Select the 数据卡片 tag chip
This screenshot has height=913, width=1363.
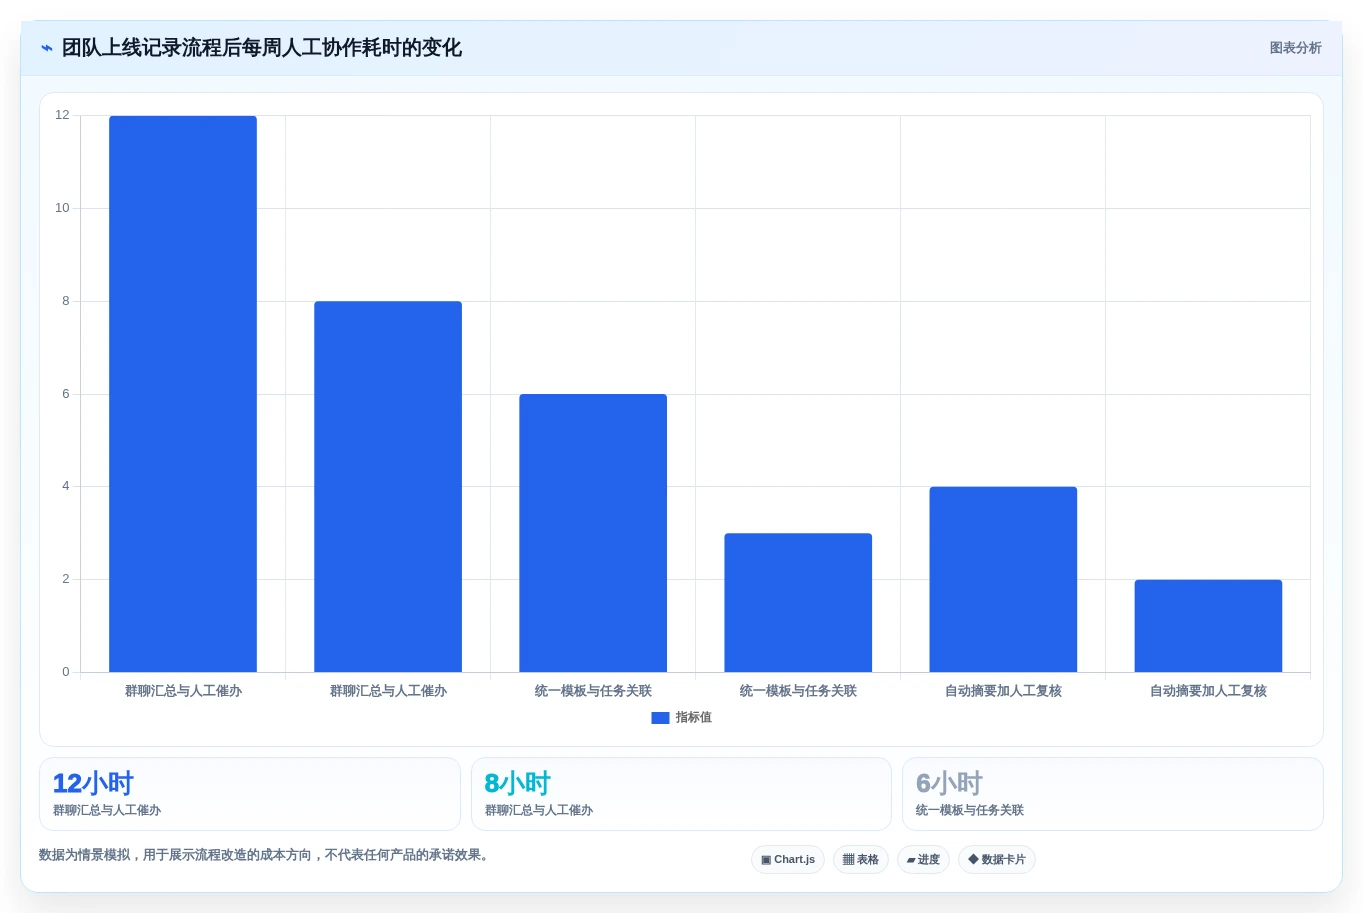[997, 860]
